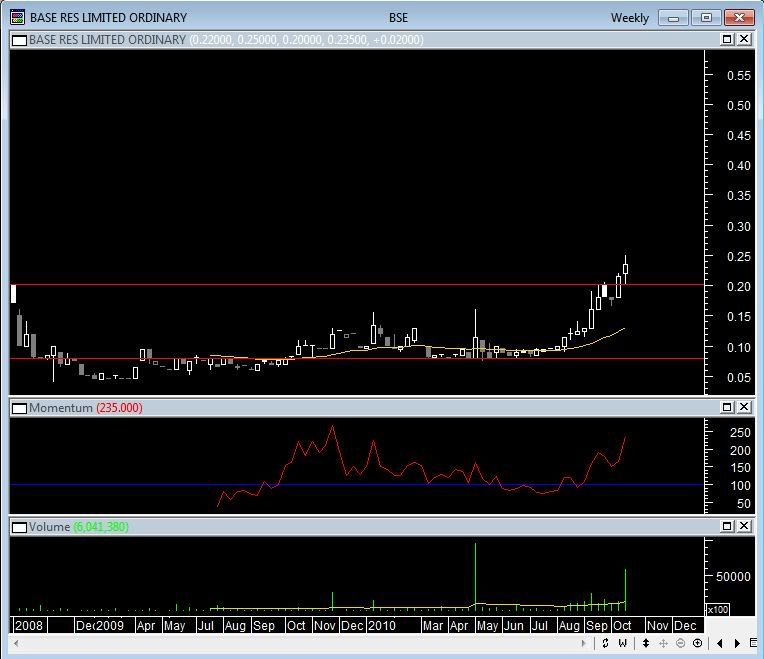Click the yellow moving average line end

pyautogui.click(x=623, y=329)
